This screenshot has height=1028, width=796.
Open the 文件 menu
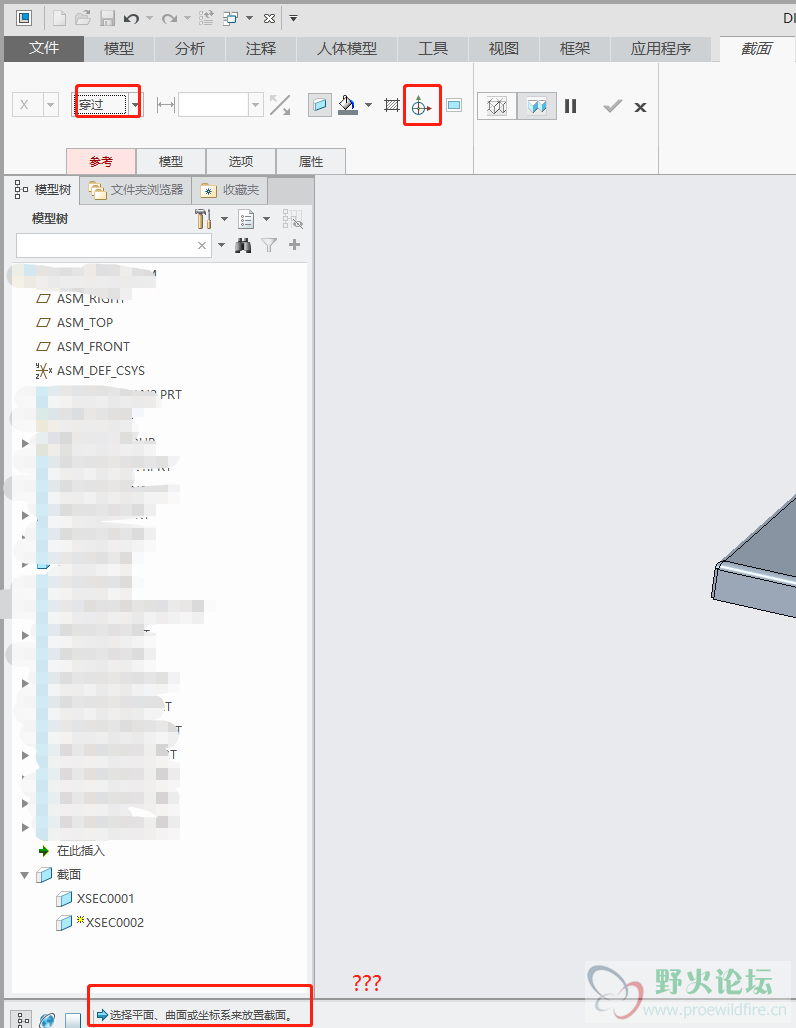[44, 49]
